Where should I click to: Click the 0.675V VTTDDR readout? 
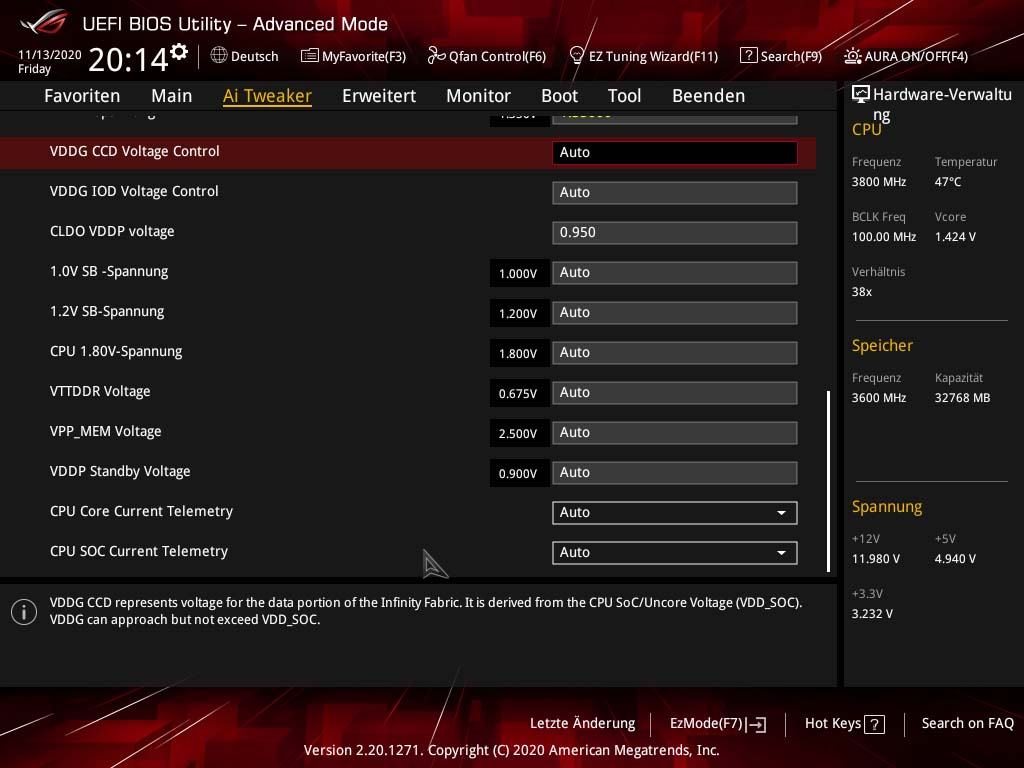(519, 394)
